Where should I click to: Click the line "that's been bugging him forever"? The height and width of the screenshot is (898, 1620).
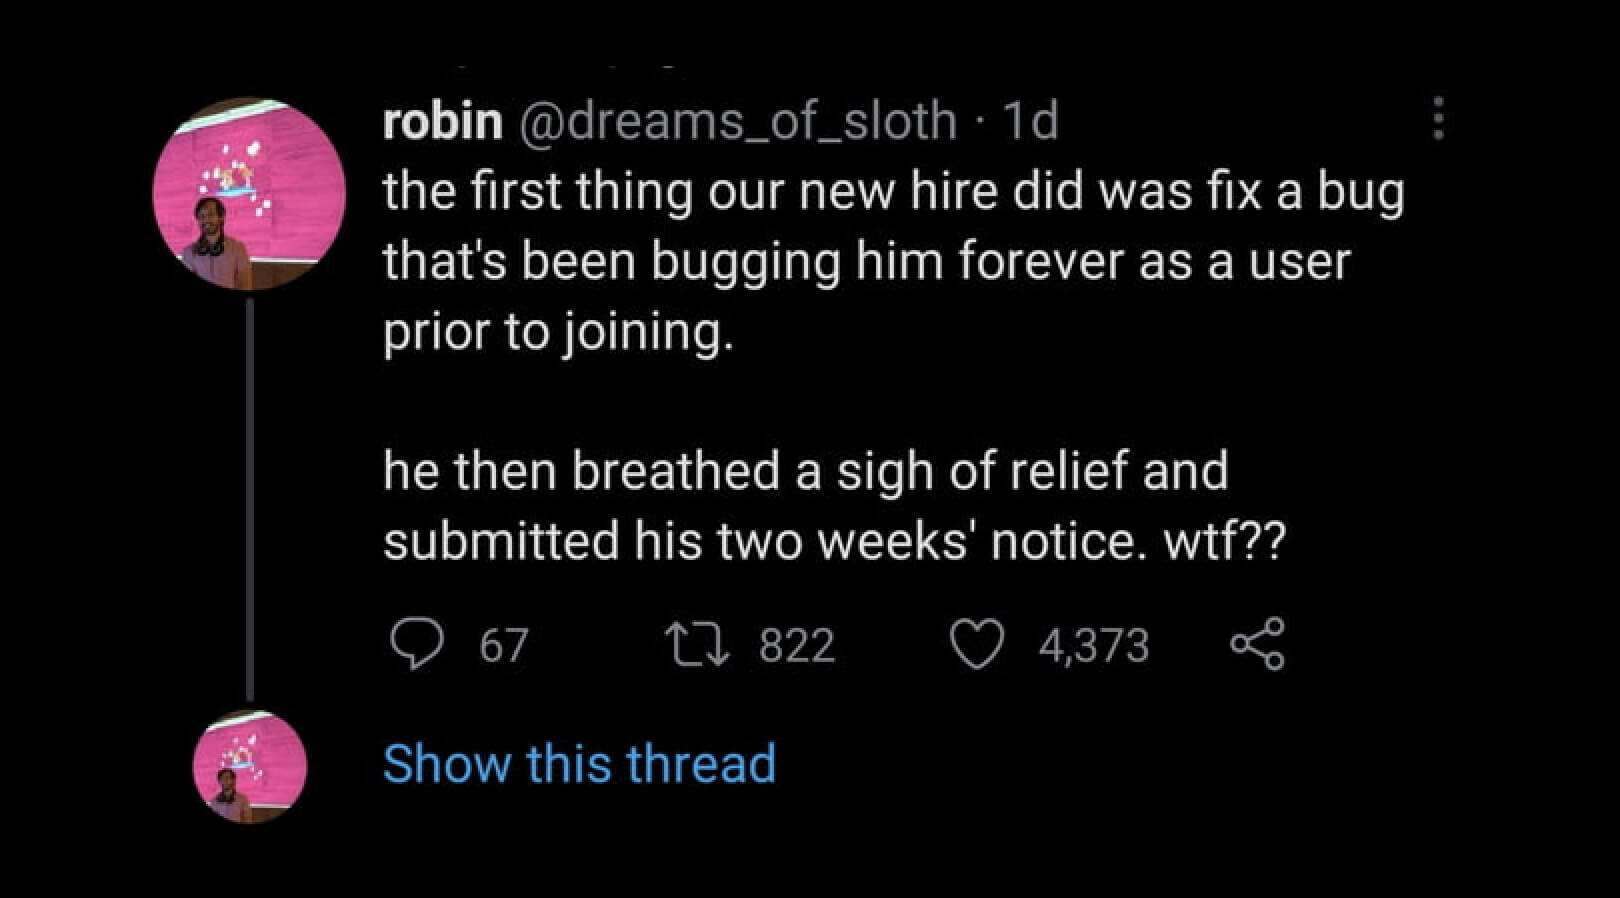point(866,261)
